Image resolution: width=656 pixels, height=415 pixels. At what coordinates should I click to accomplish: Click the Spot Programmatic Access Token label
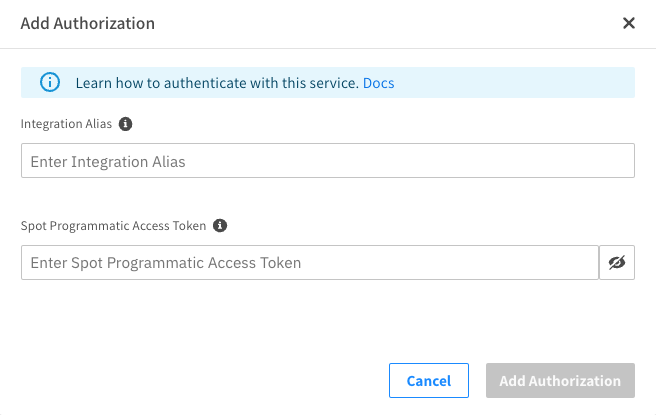(x=113, y=226)
